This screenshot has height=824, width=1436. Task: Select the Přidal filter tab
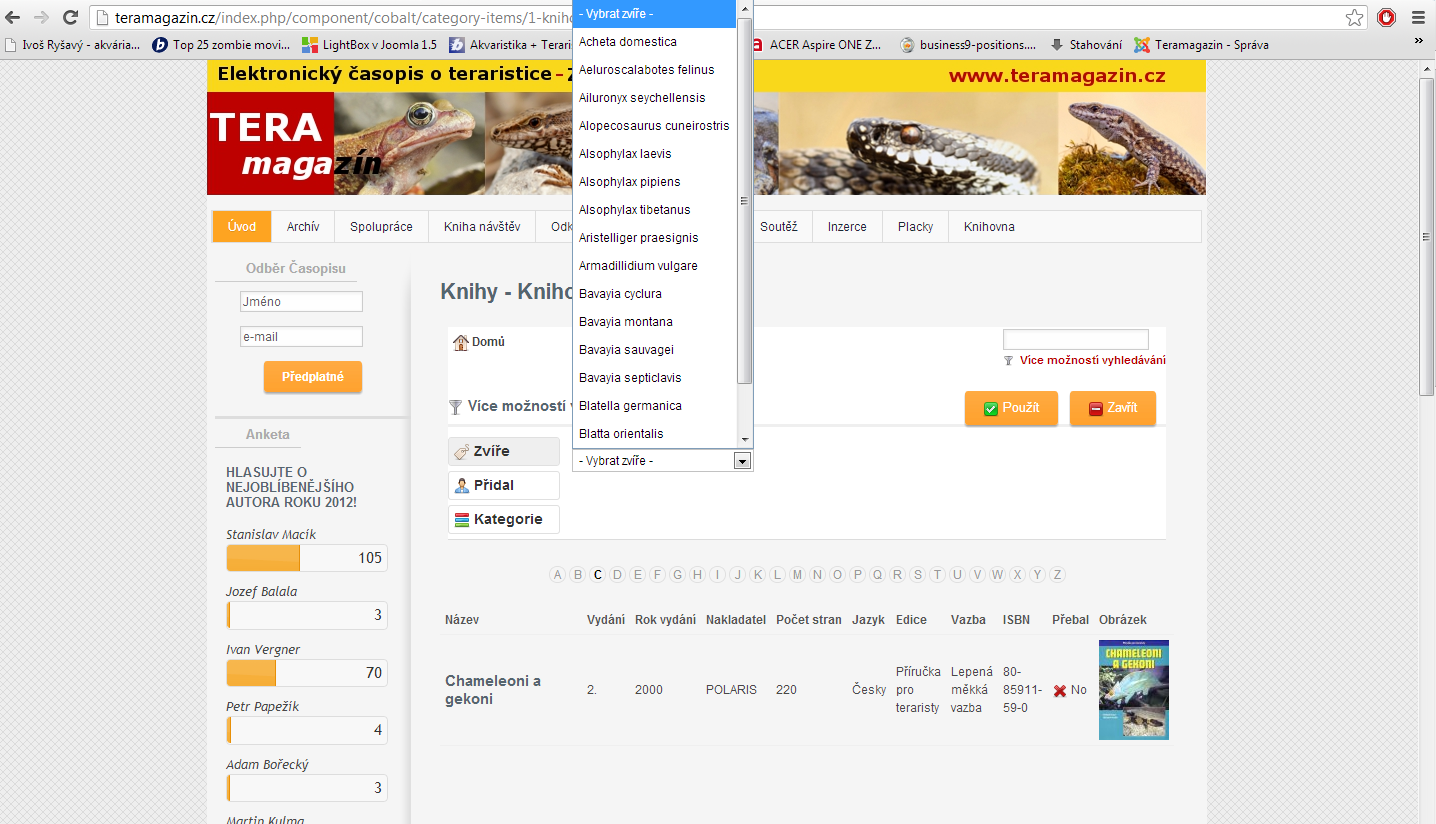pyautogui.click(x=504, y=485)
